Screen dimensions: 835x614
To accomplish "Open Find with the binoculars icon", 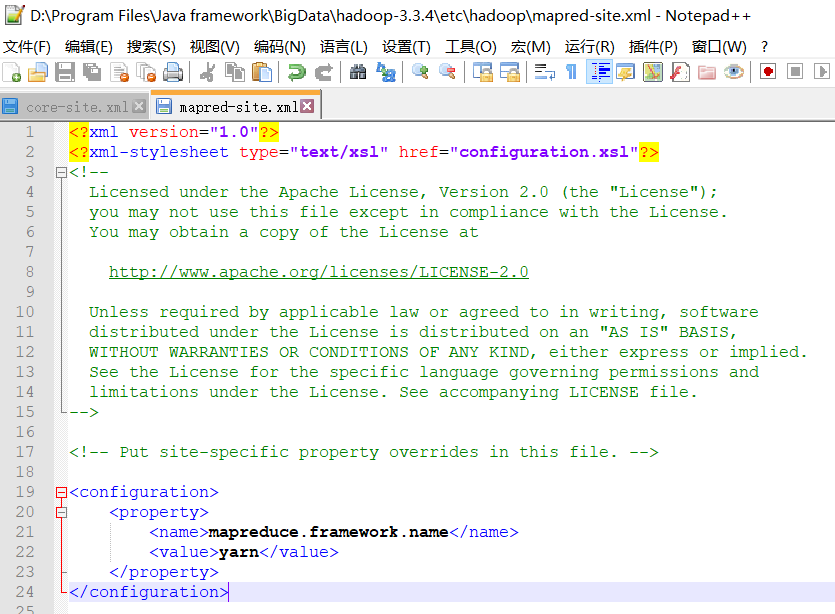I will pyautogui.click(x=358, y=72).
